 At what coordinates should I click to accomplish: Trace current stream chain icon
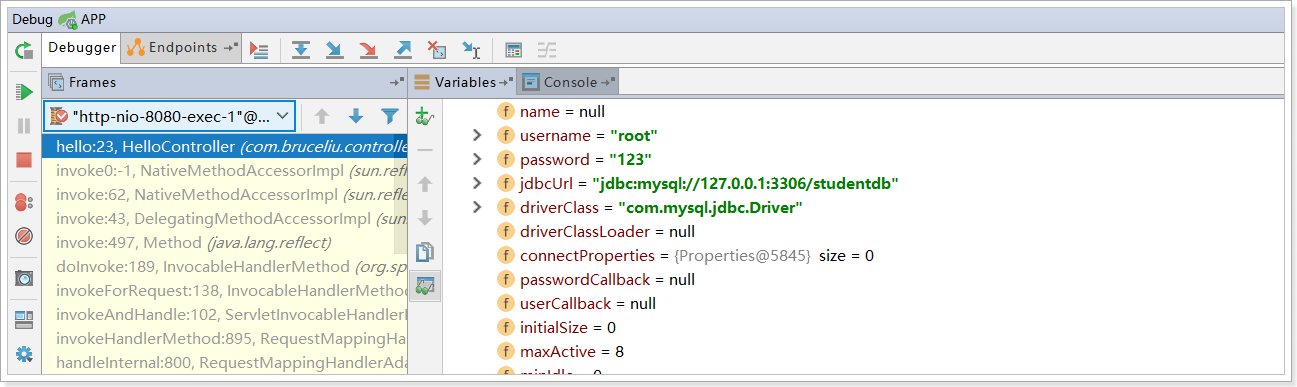[547, 49]
